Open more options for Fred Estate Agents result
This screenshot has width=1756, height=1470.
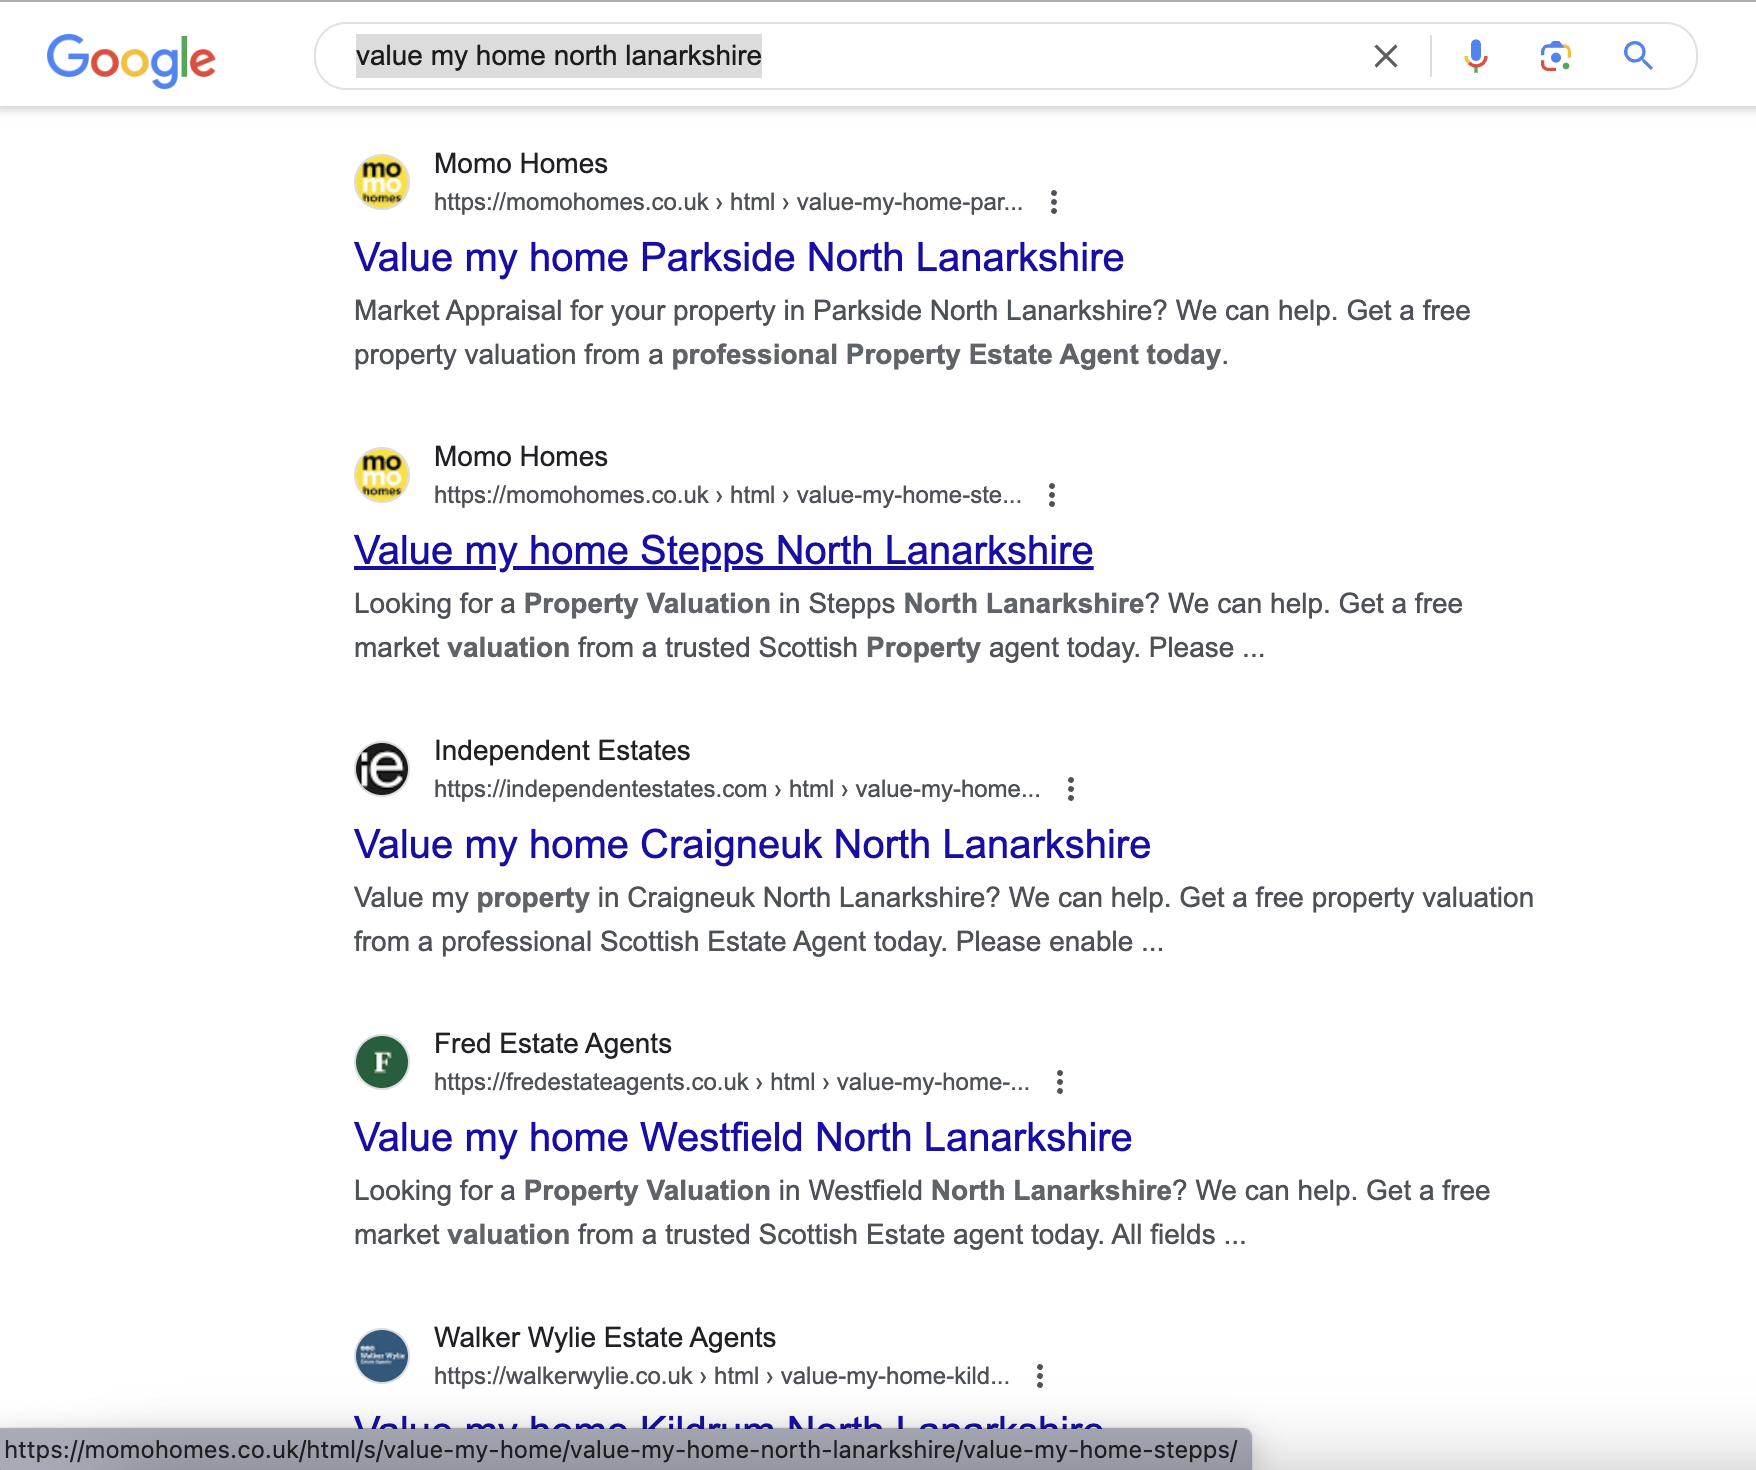1059,1082
